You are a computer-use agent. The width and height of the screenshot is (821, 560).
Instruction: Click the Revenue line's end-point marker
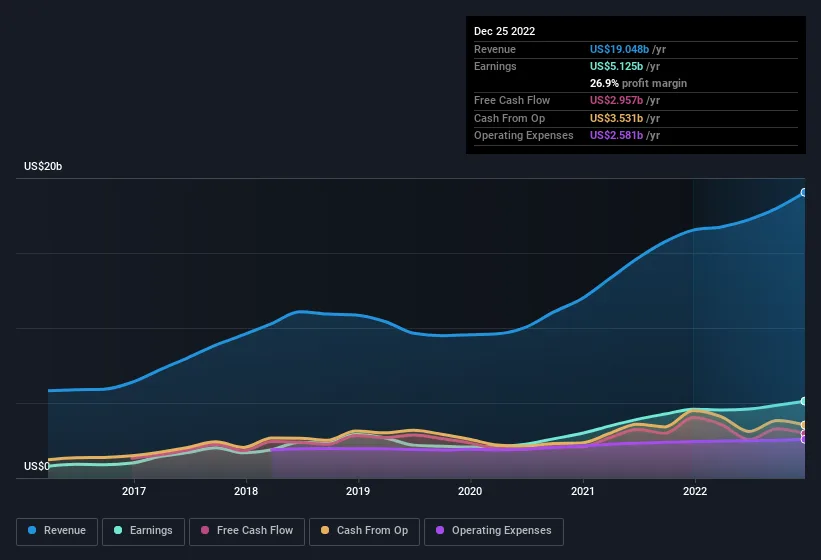804,193
